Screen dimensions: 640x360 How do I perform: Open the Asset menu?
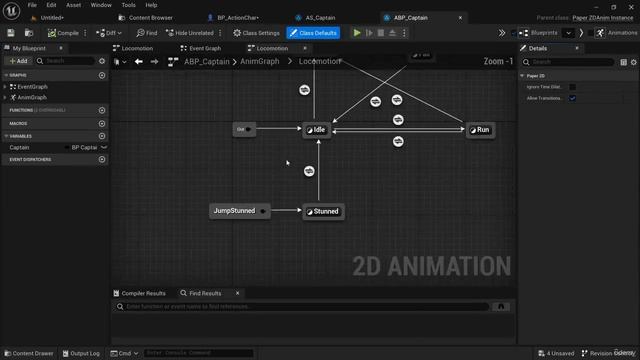click(x=73, y=5)
